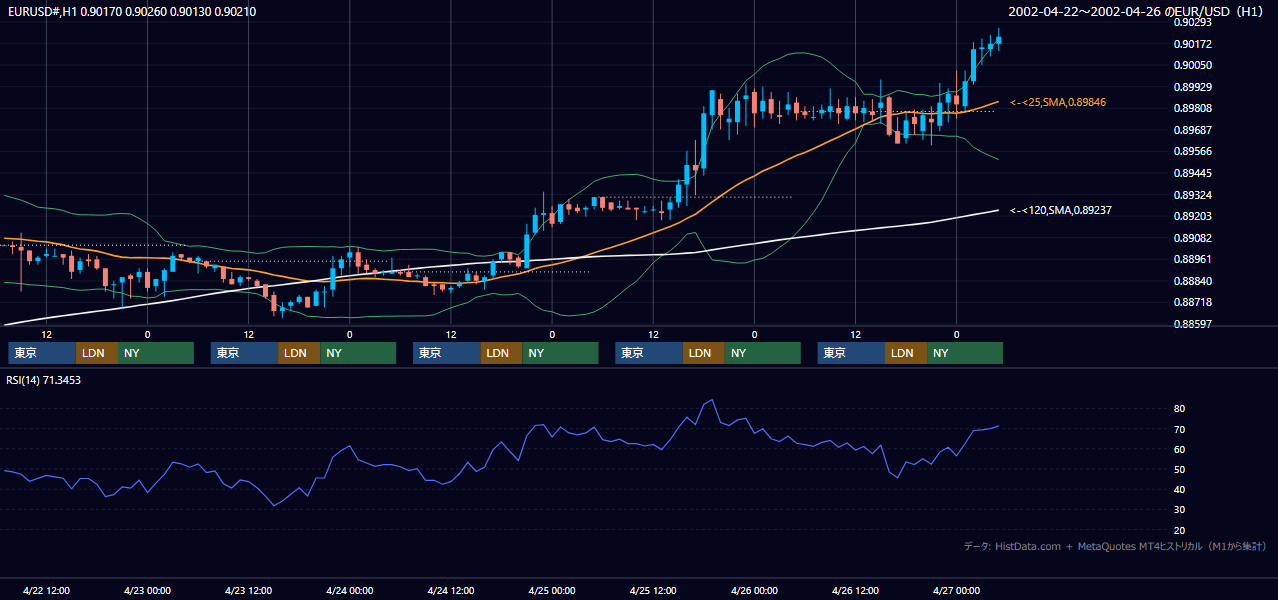Click the 4/27 00:00 time axis label
Screen dimensions: 1278x600
pyautogui.click(x=956, y=590)
